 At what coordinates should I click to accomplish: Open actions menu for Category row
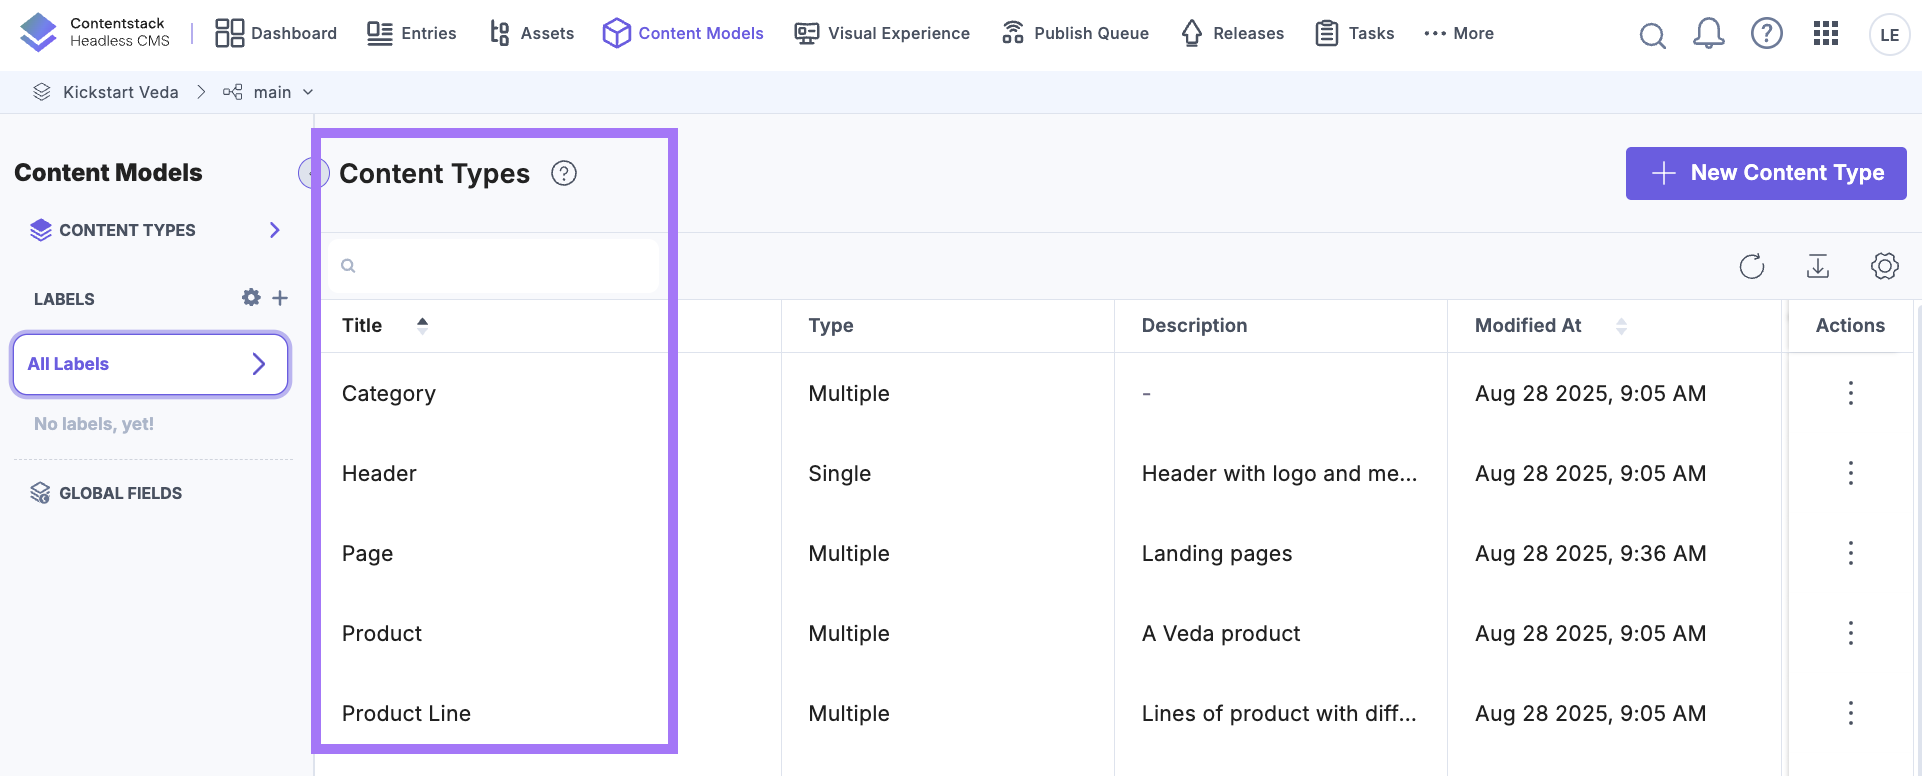click(x=1851, y=393)
